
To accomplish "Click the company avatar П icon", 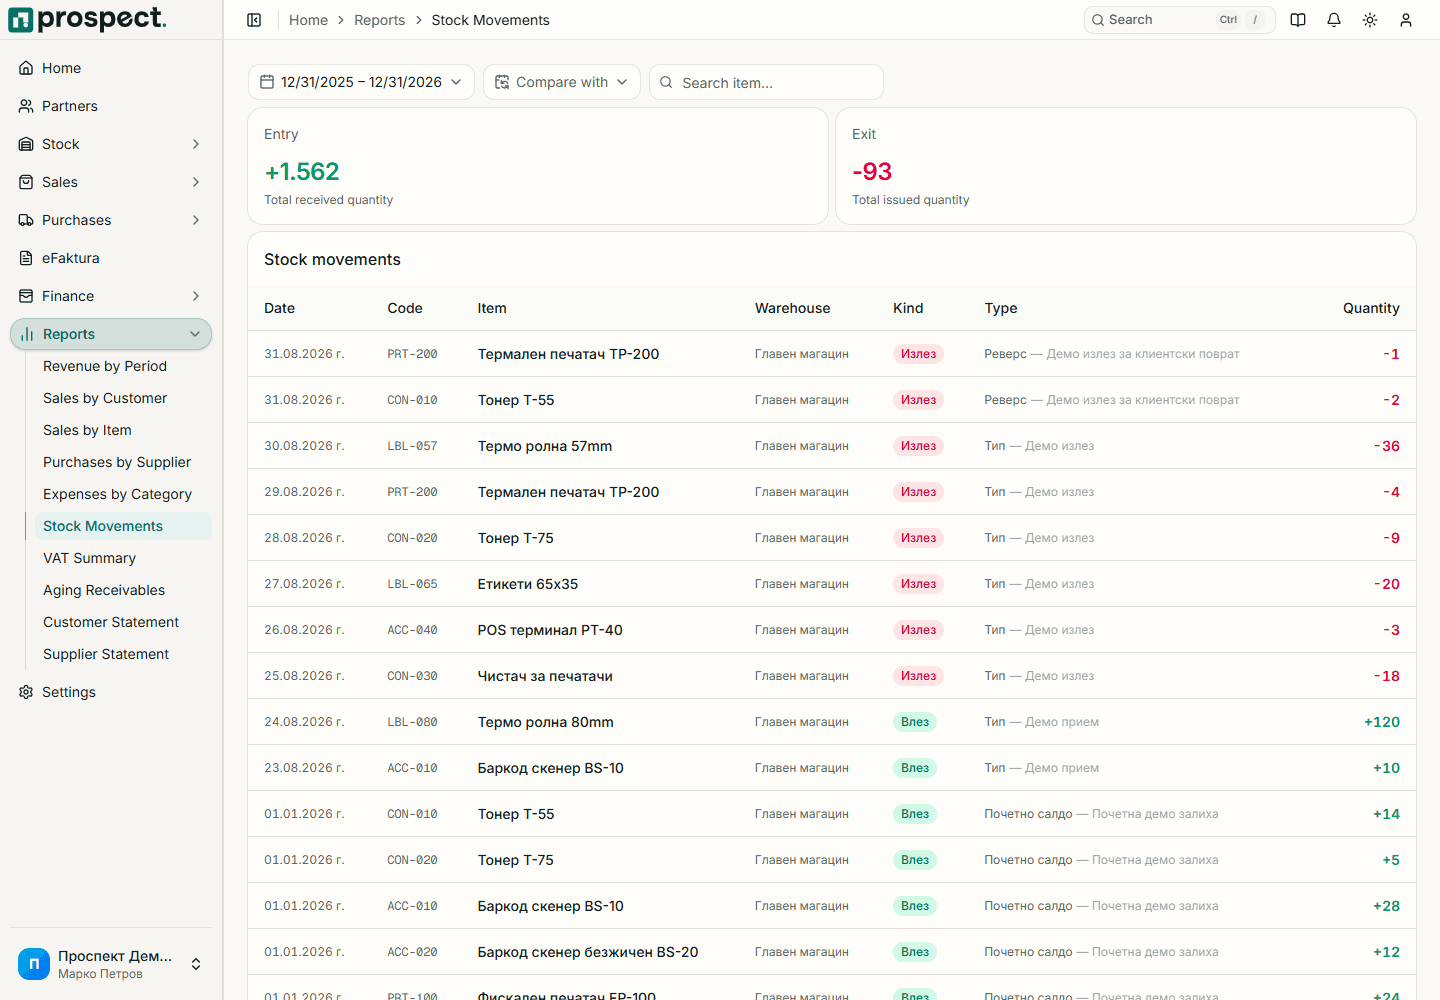I will (x=34, y=964).
